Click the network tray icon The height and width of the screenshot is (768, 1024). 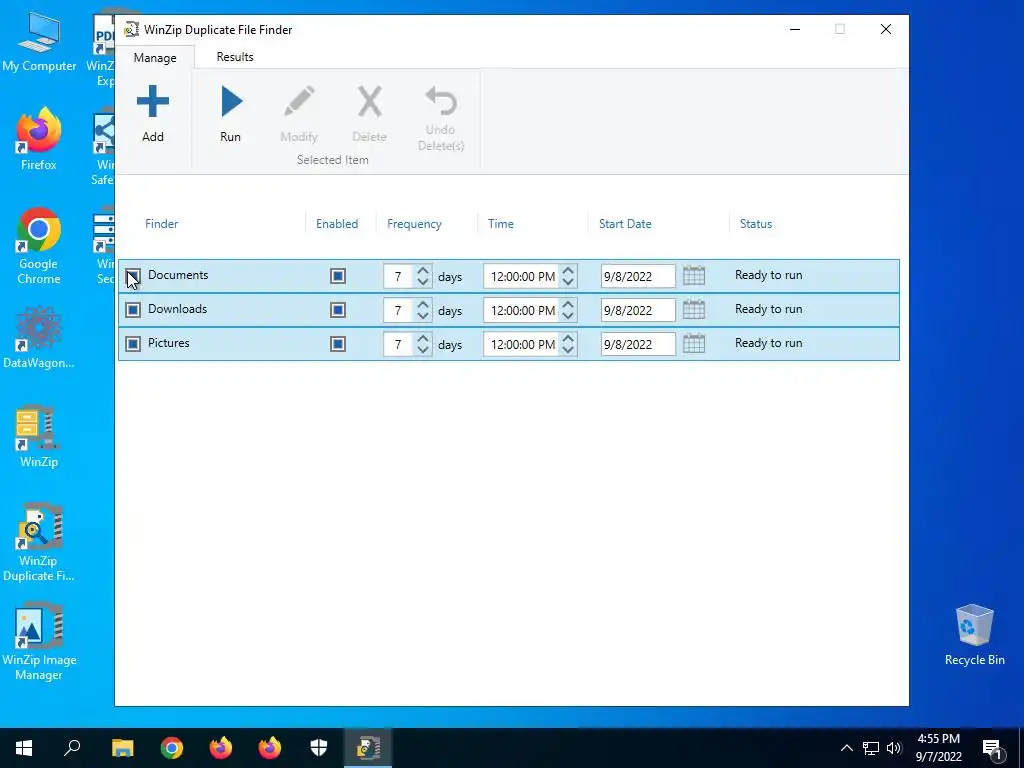click(871, 748)
